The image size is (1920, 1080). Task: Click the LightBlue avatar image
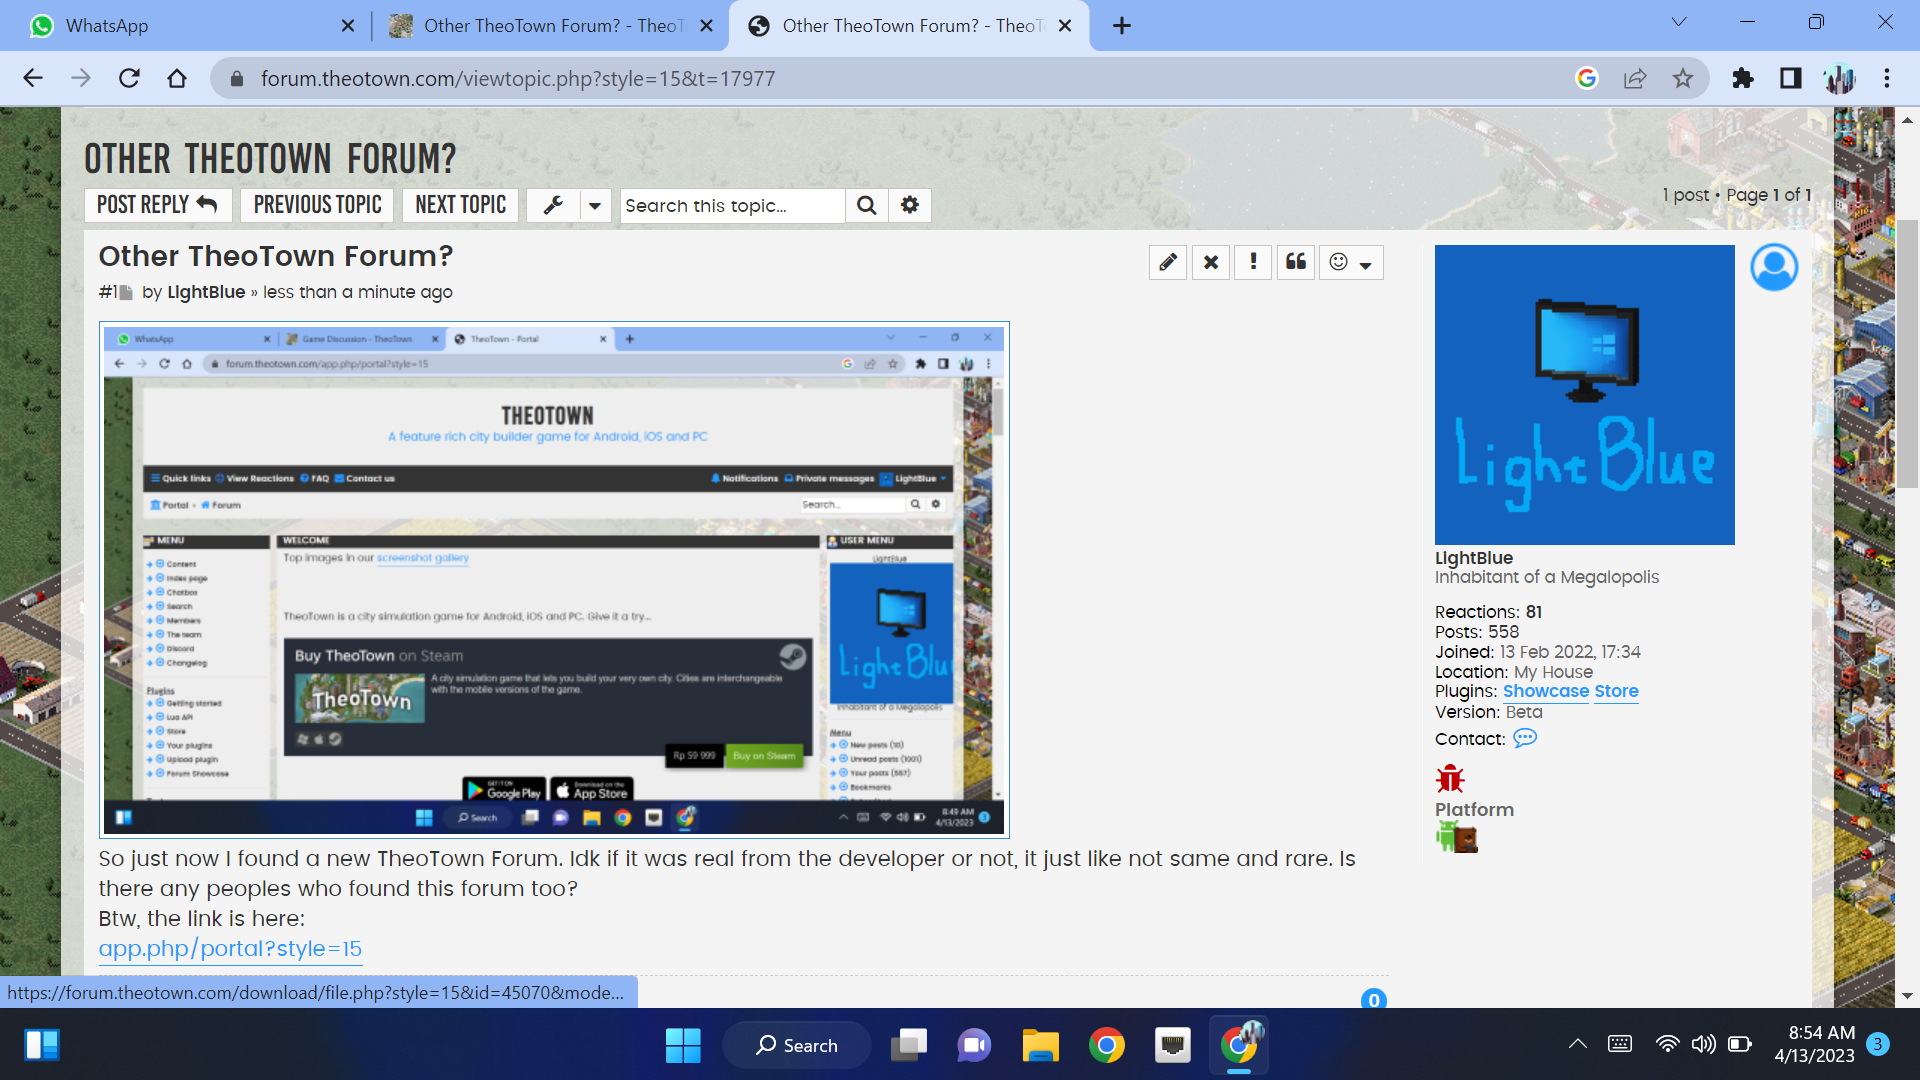pos(1584,395)
